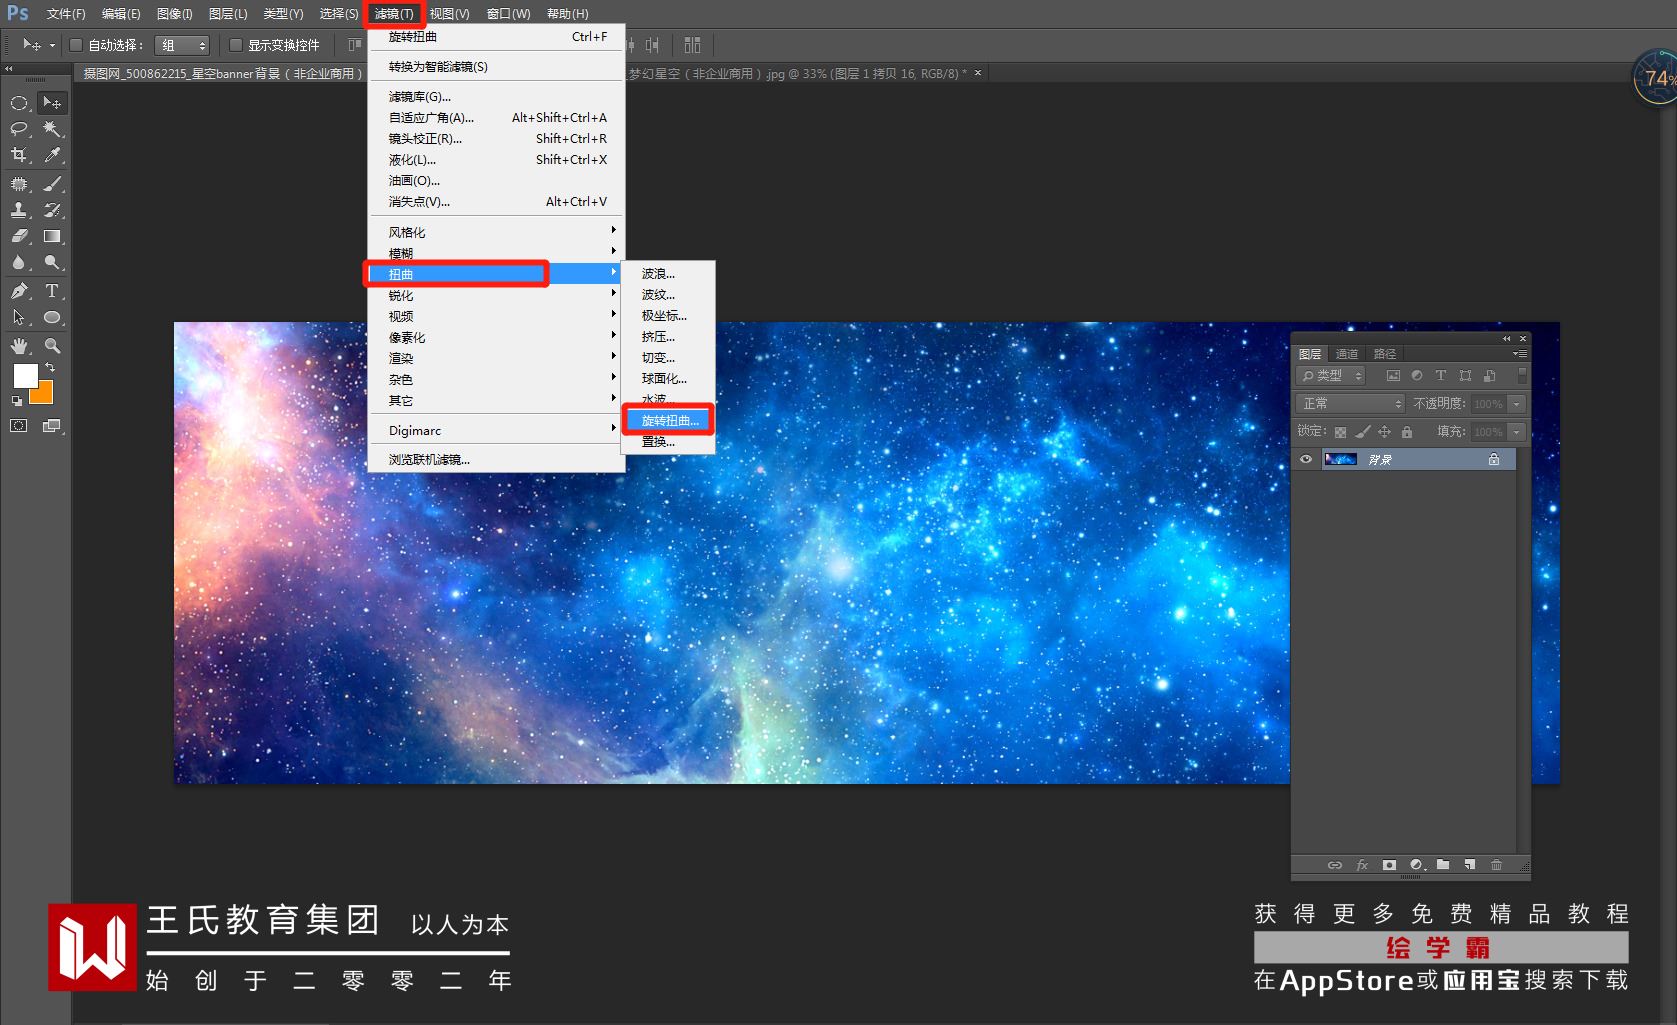Click the lock icon on 背景 layer
1677x1025 pixels.
pos(1494,459)
